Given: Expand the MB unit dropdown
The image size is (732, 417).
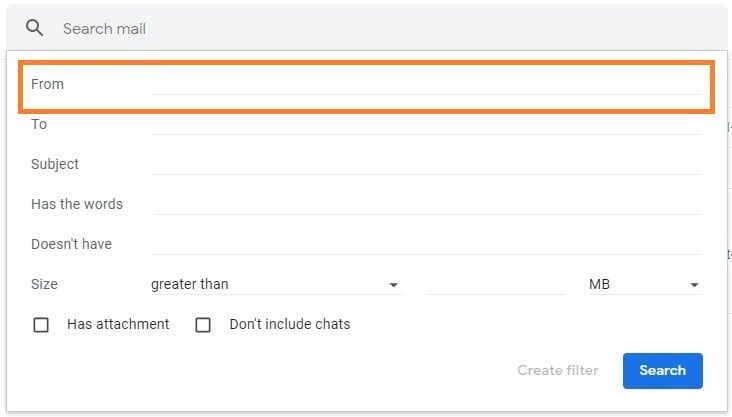Looking at the screenshot, I should pos(644,284).
